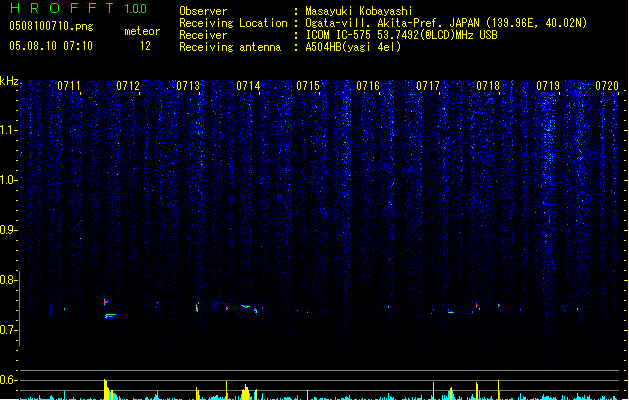This screenshot has height=400, width=629.
Task: Click the 0713 time marker
Action: pos(188,86)
